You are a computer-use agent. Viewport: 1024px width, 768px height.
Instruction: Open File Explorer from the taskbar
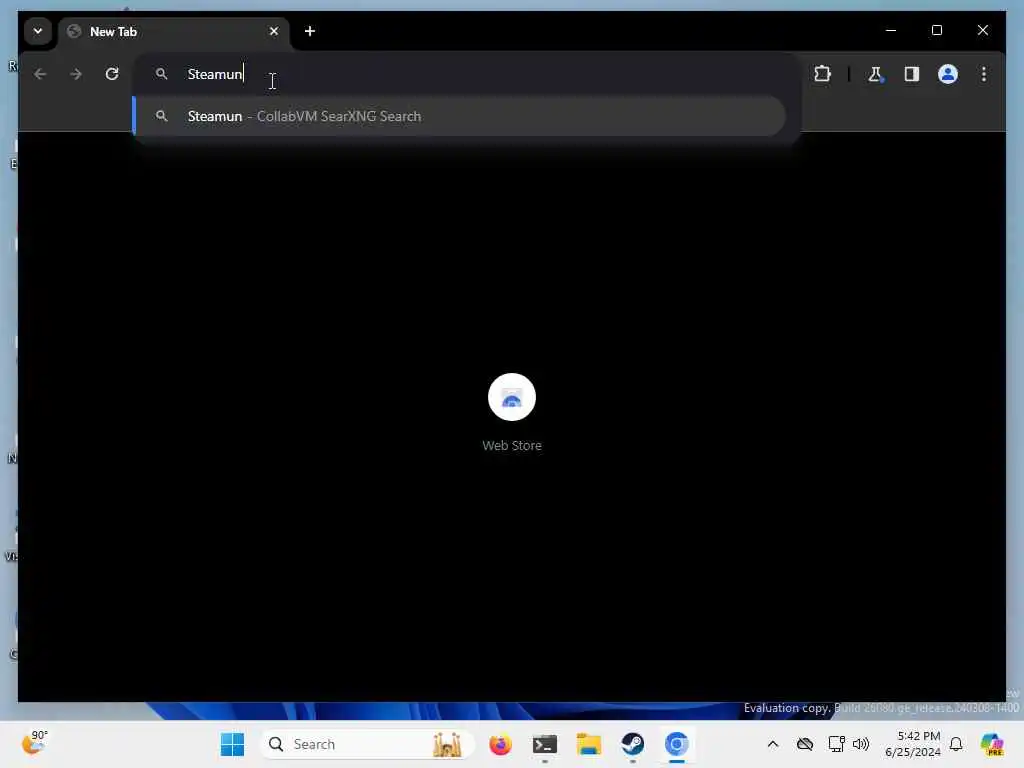tap(588, 744)
